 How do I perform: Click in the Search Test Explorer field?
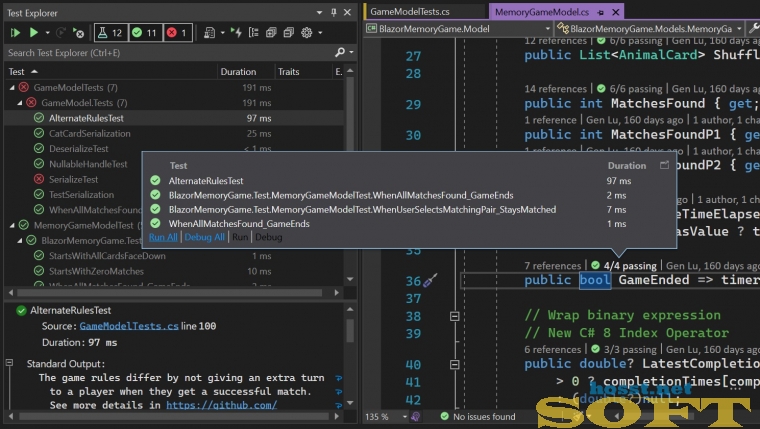click(170, 52)
